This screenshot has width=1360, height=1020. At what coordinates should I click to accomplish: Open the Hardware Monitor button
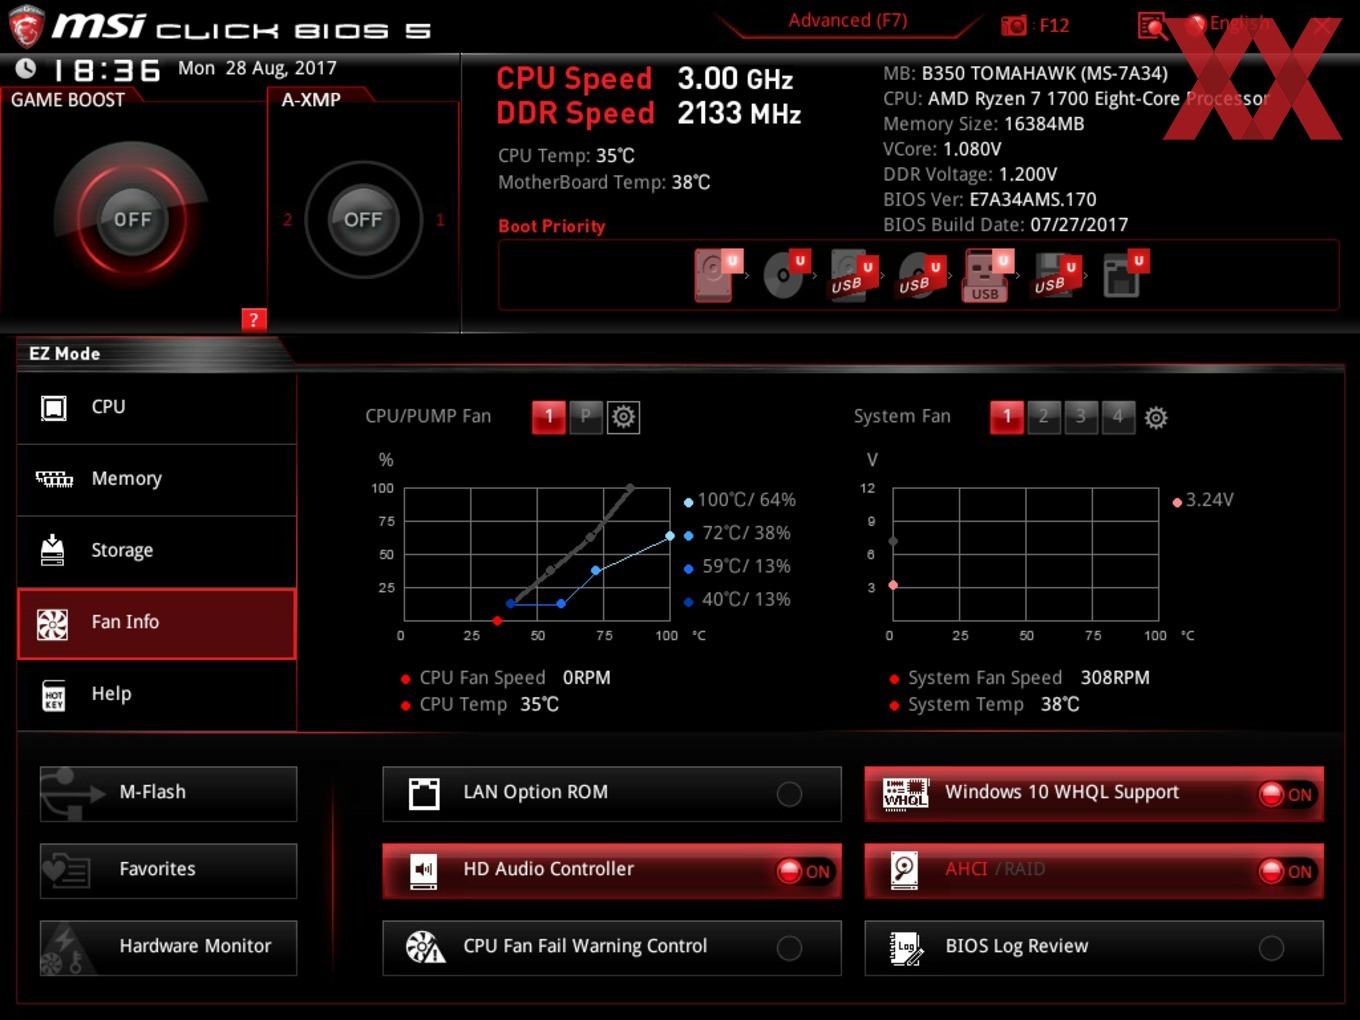click(168, 947)
